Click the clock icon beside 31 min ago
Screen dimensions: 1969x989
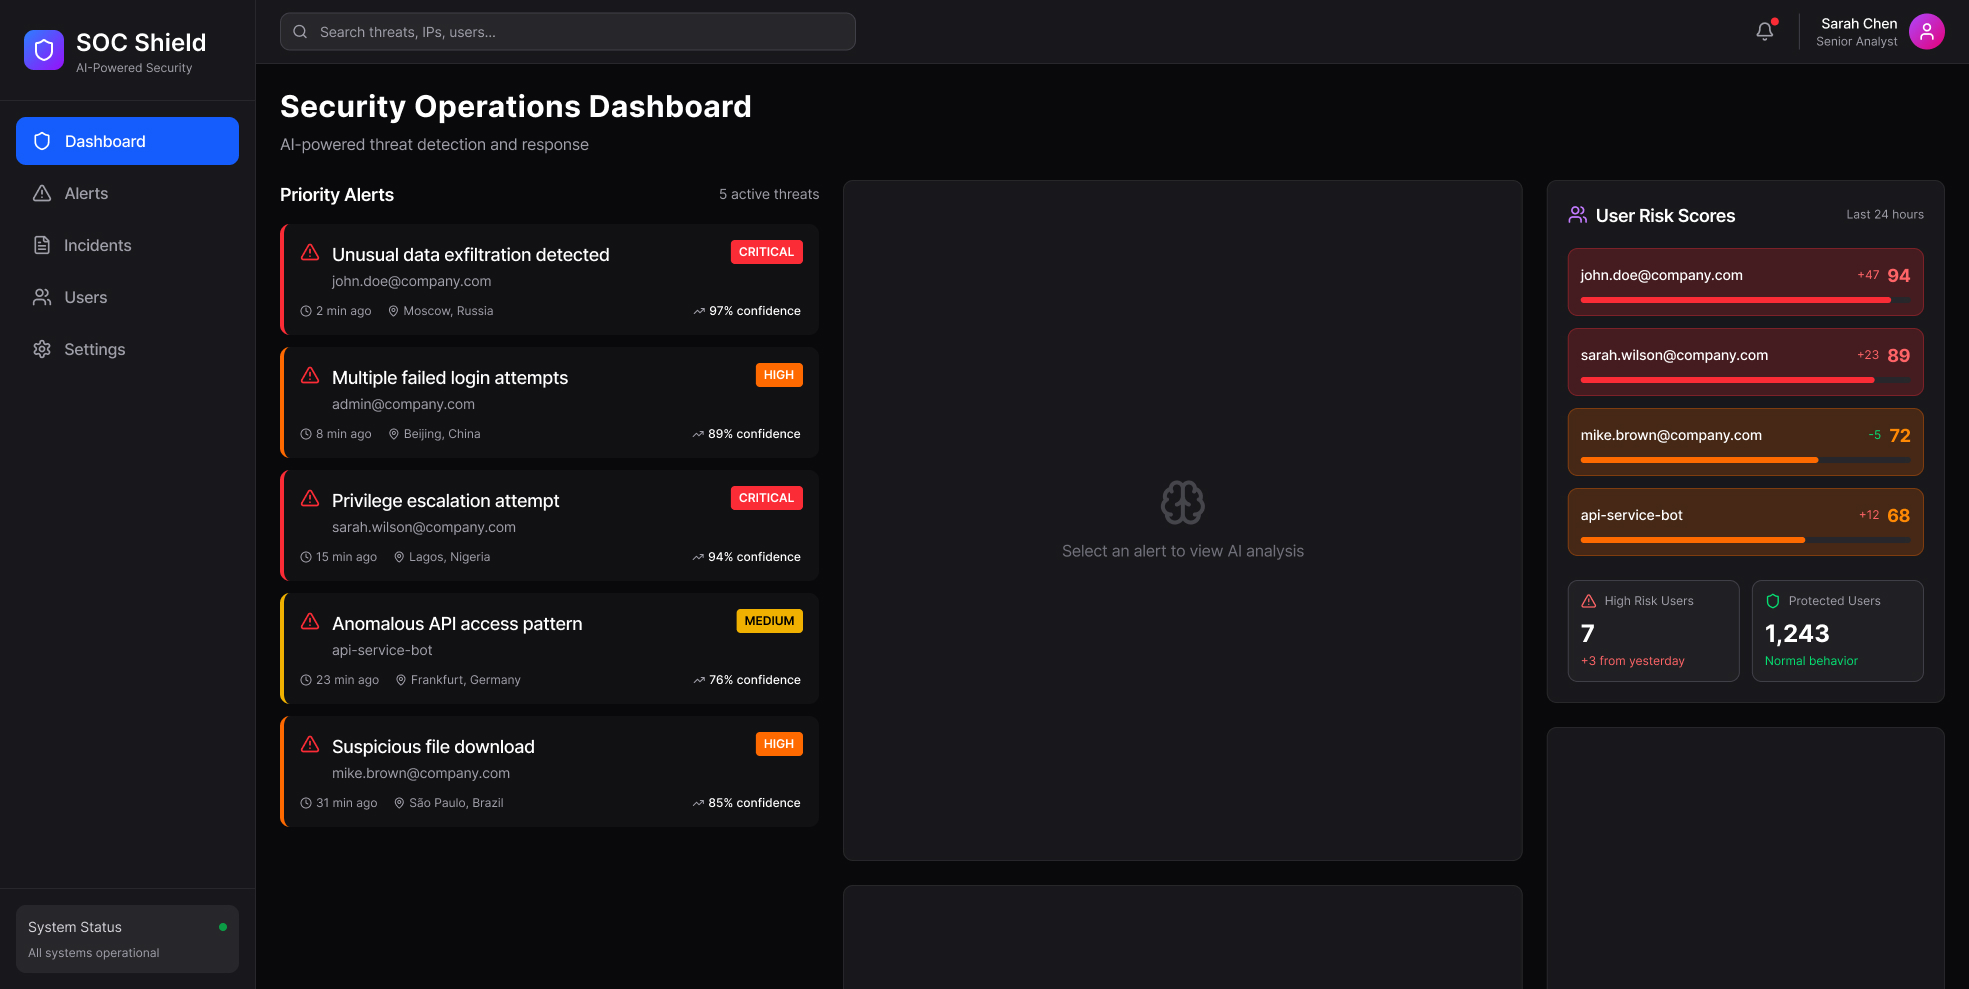click(306, 803)
